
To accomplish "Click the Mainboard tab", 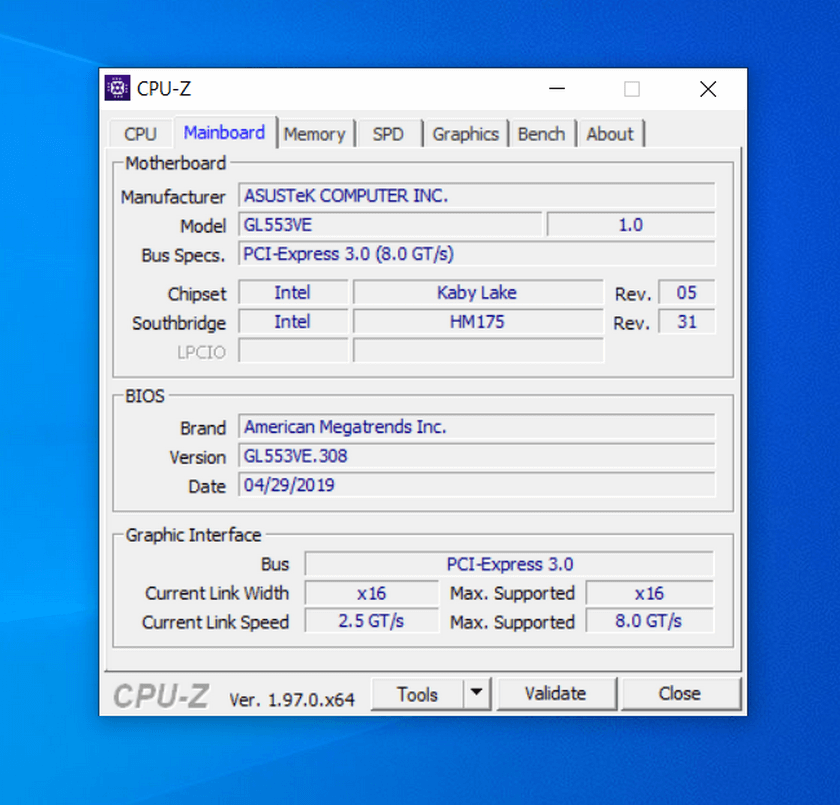I will click(224, 133).
